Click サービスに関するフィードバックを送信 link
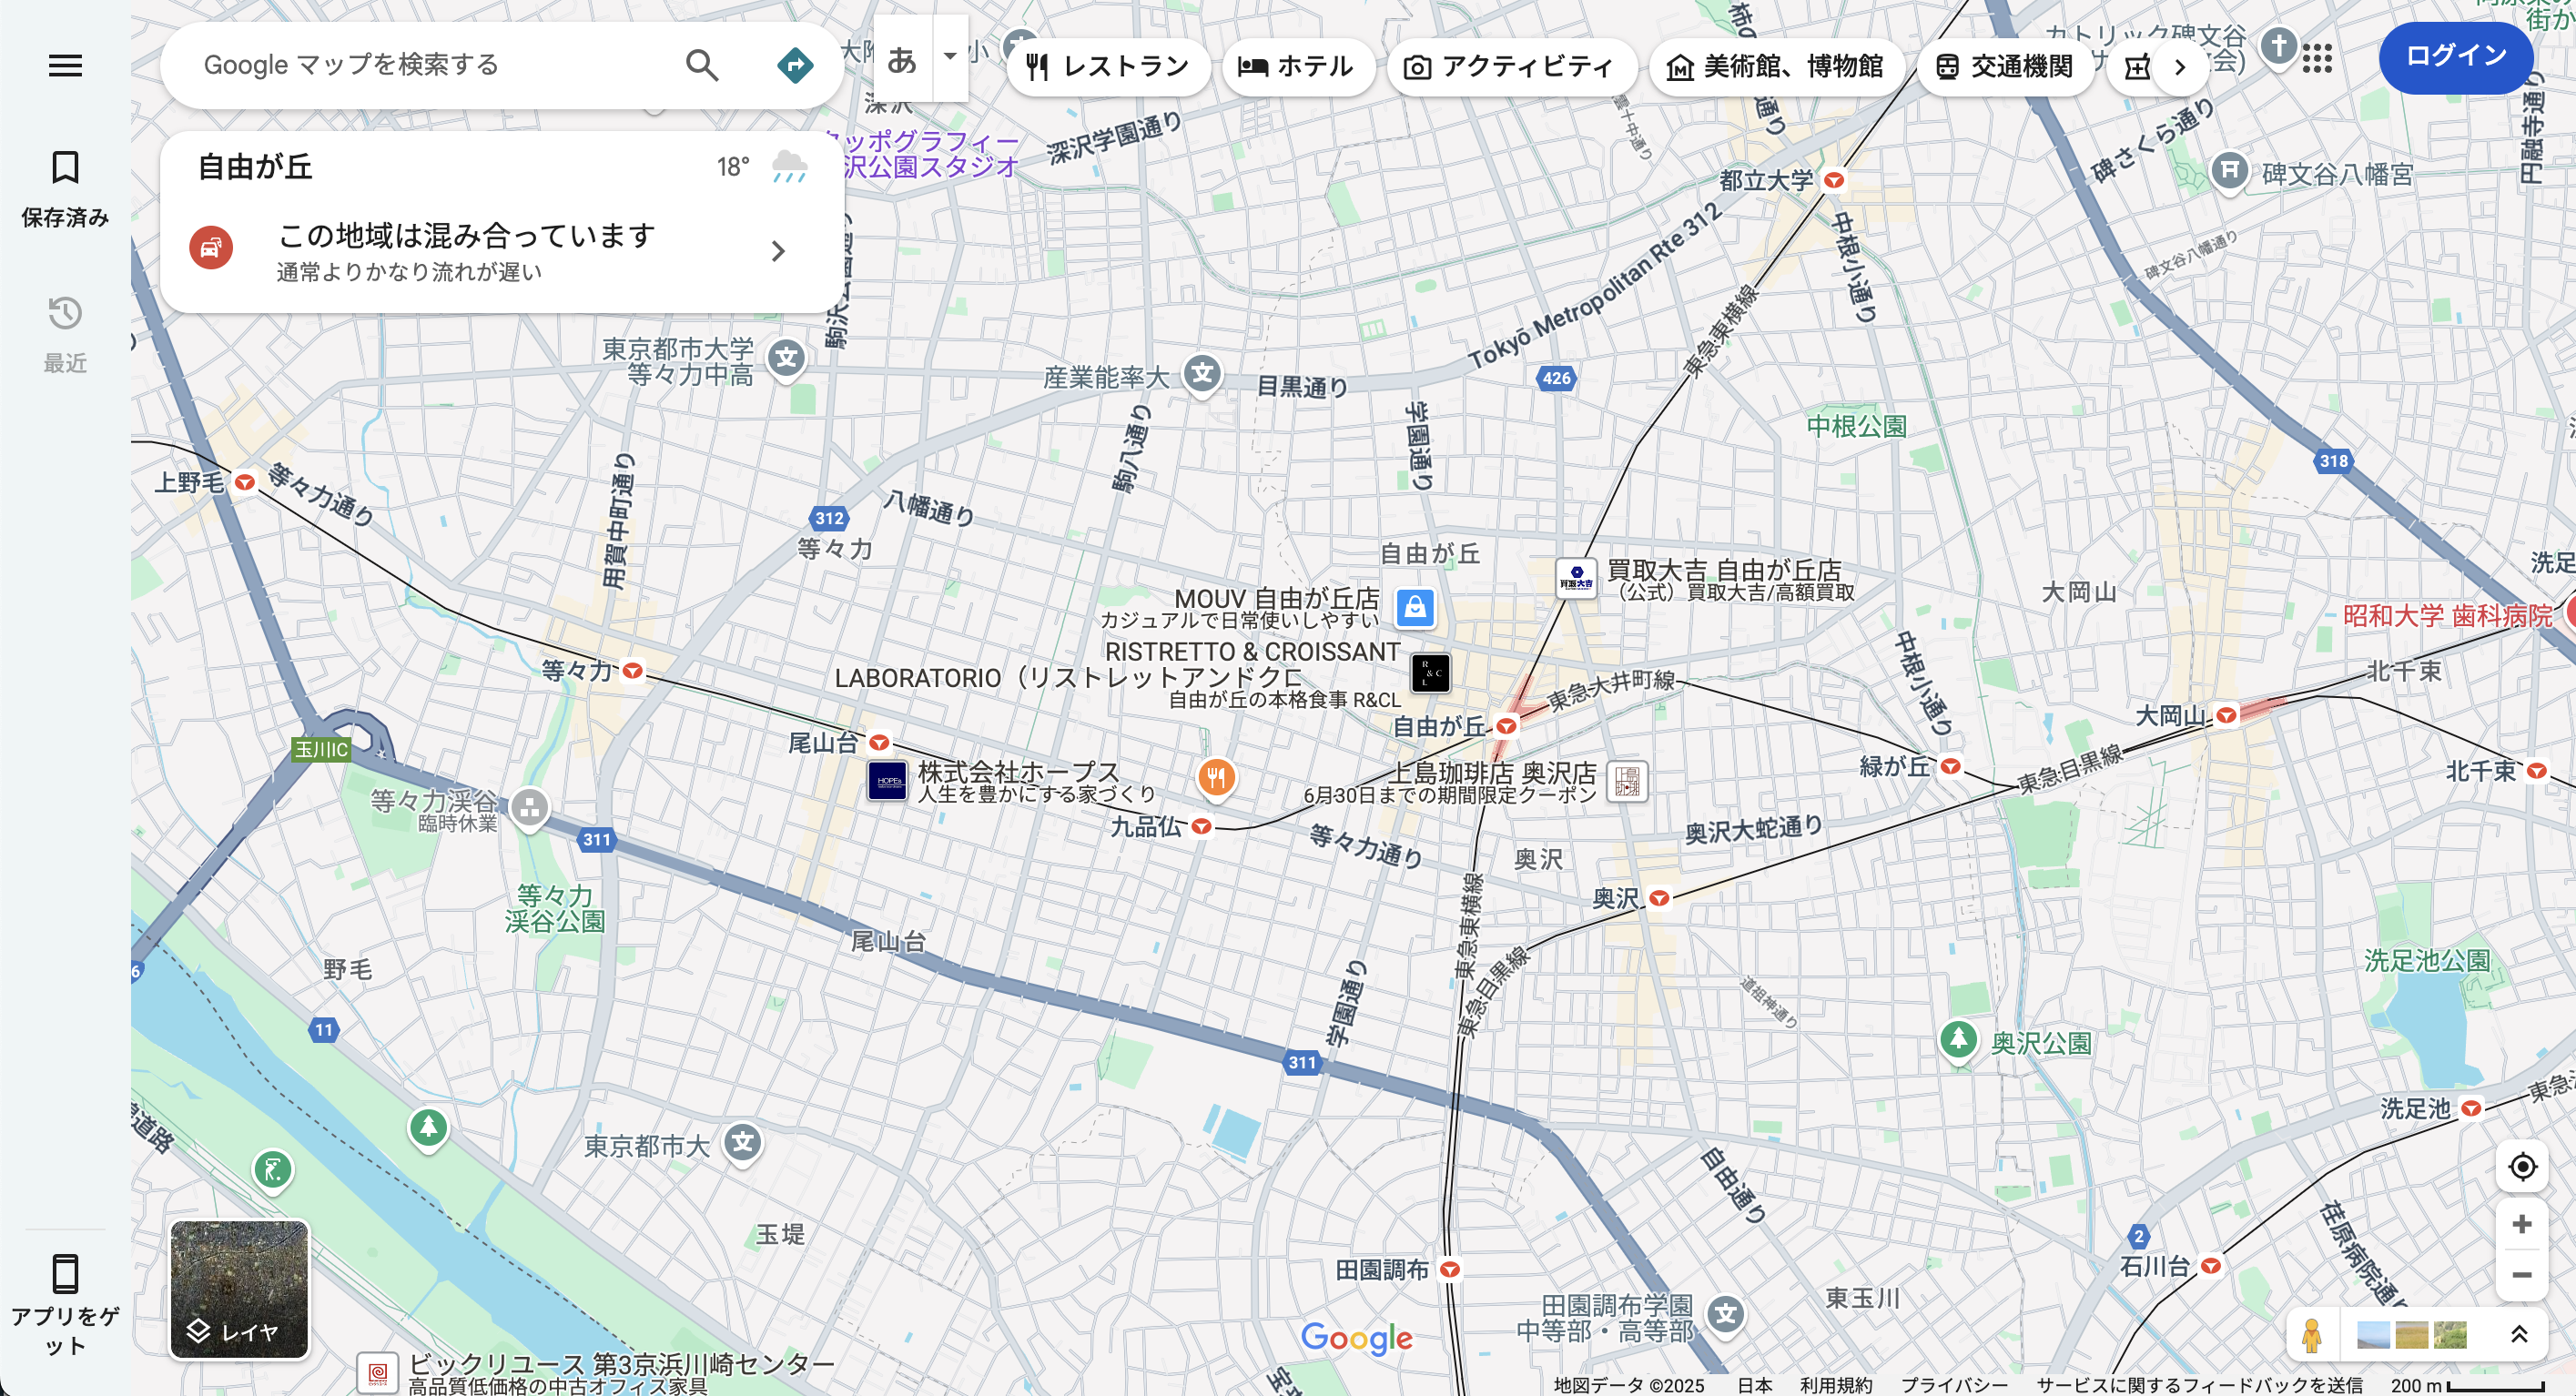 pos(2200,1385)
